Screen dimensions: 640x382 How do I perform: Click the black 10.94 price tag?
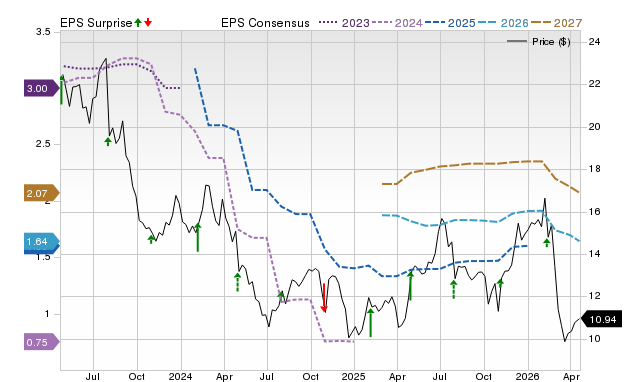pos(601,319)
